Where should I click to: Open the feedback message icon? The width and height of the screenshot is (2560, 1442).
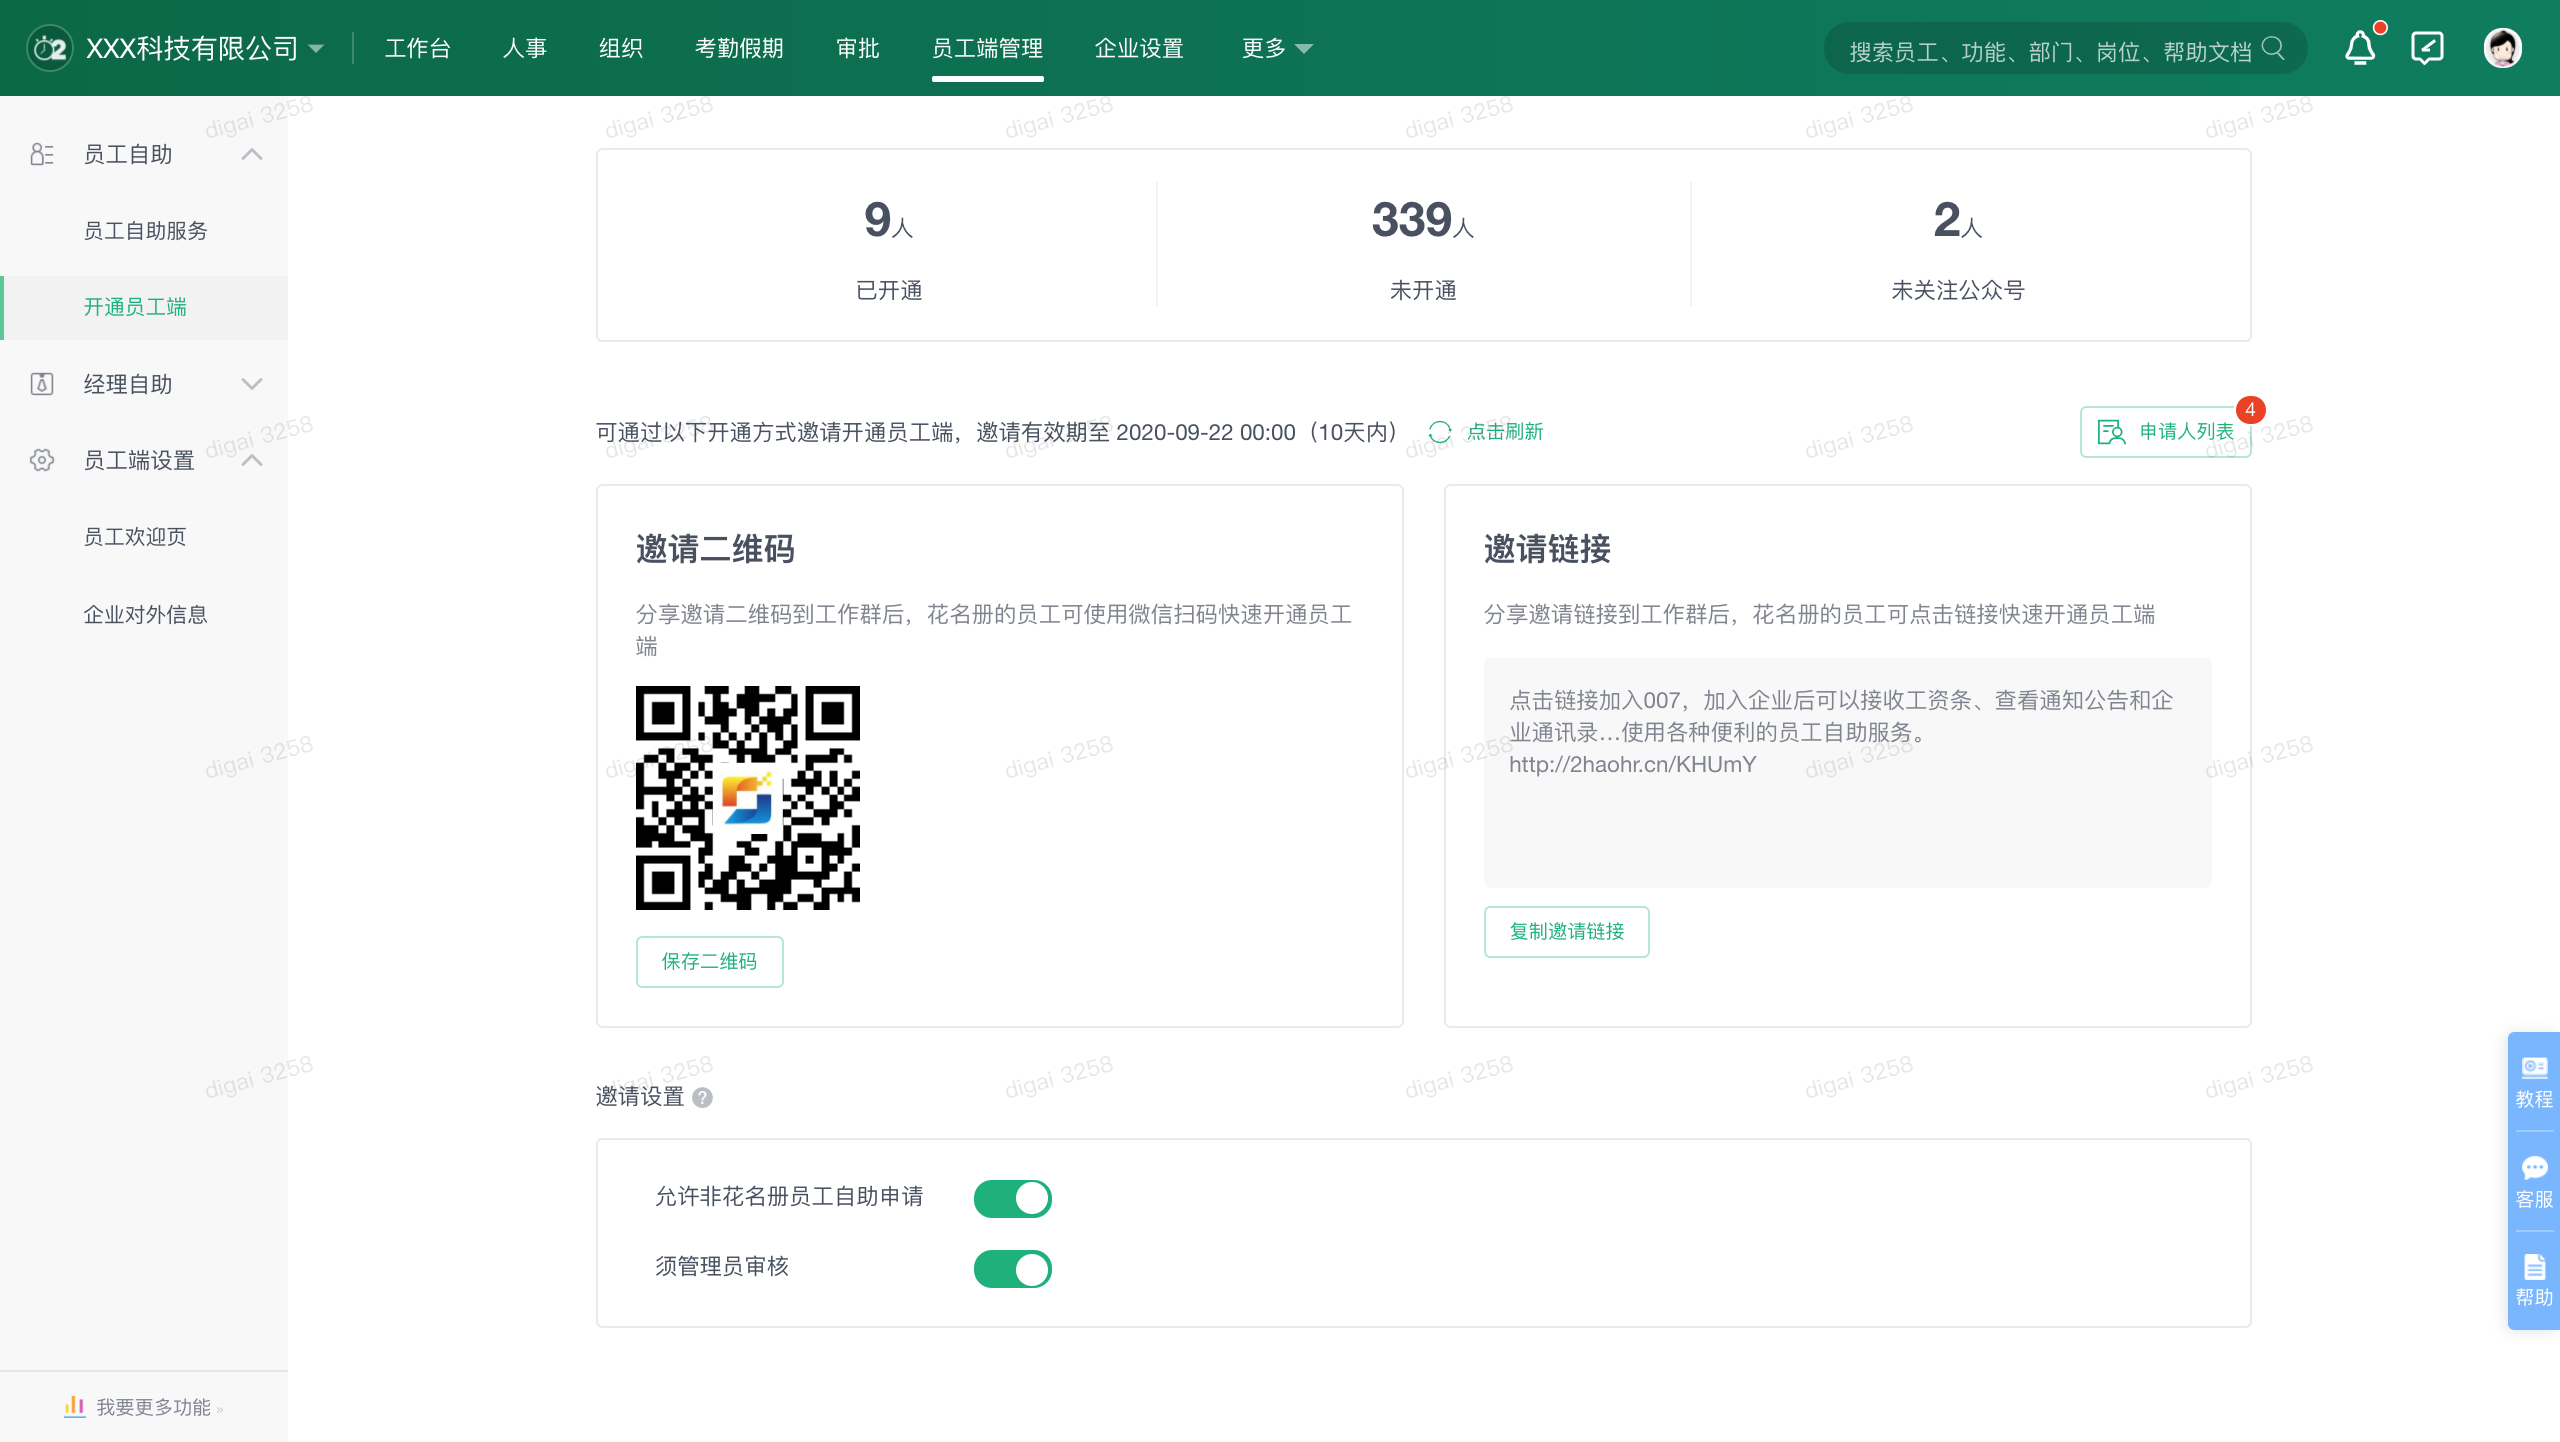pyautogui.click(x=2428, y=48)
